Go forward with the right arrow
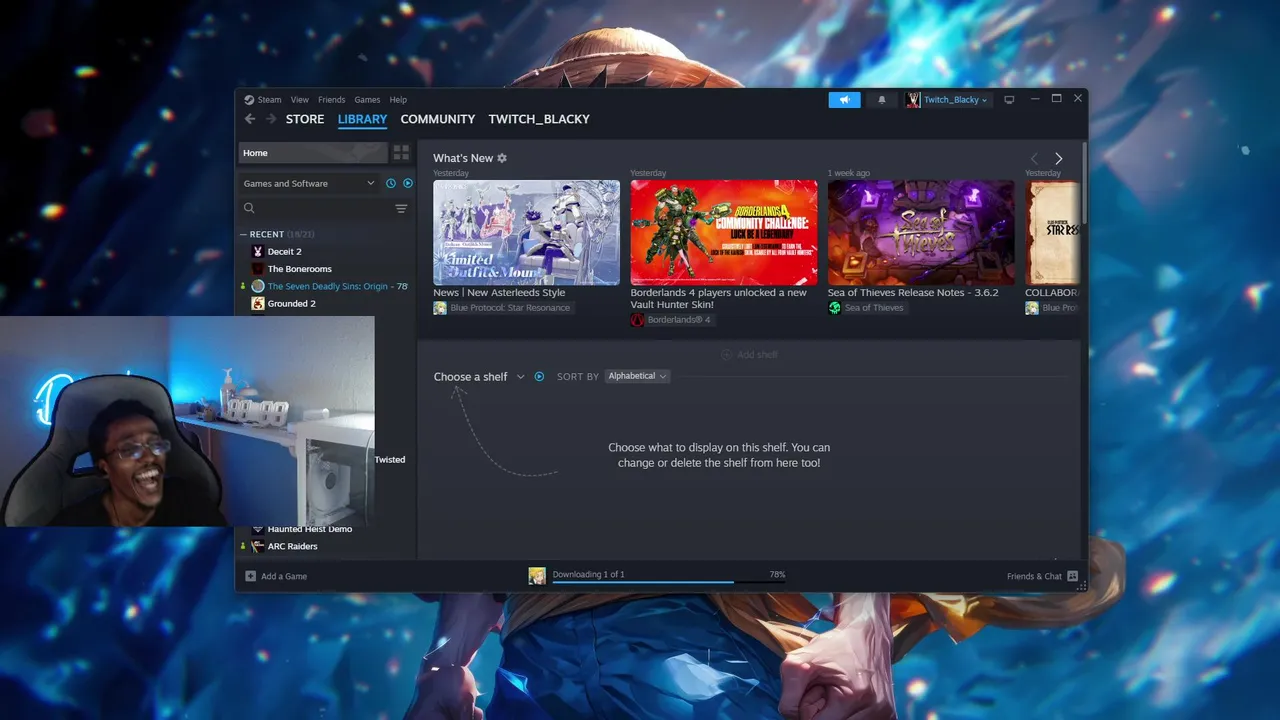 pyautogui.click(x=270, y=119)
